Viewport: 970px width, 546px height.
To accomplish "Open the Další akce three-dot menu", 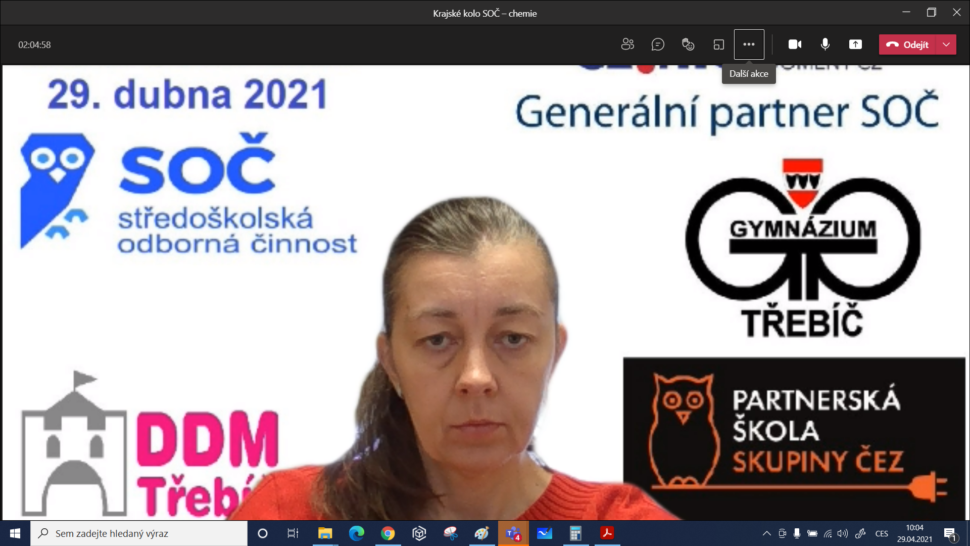I will pos(749,45).
